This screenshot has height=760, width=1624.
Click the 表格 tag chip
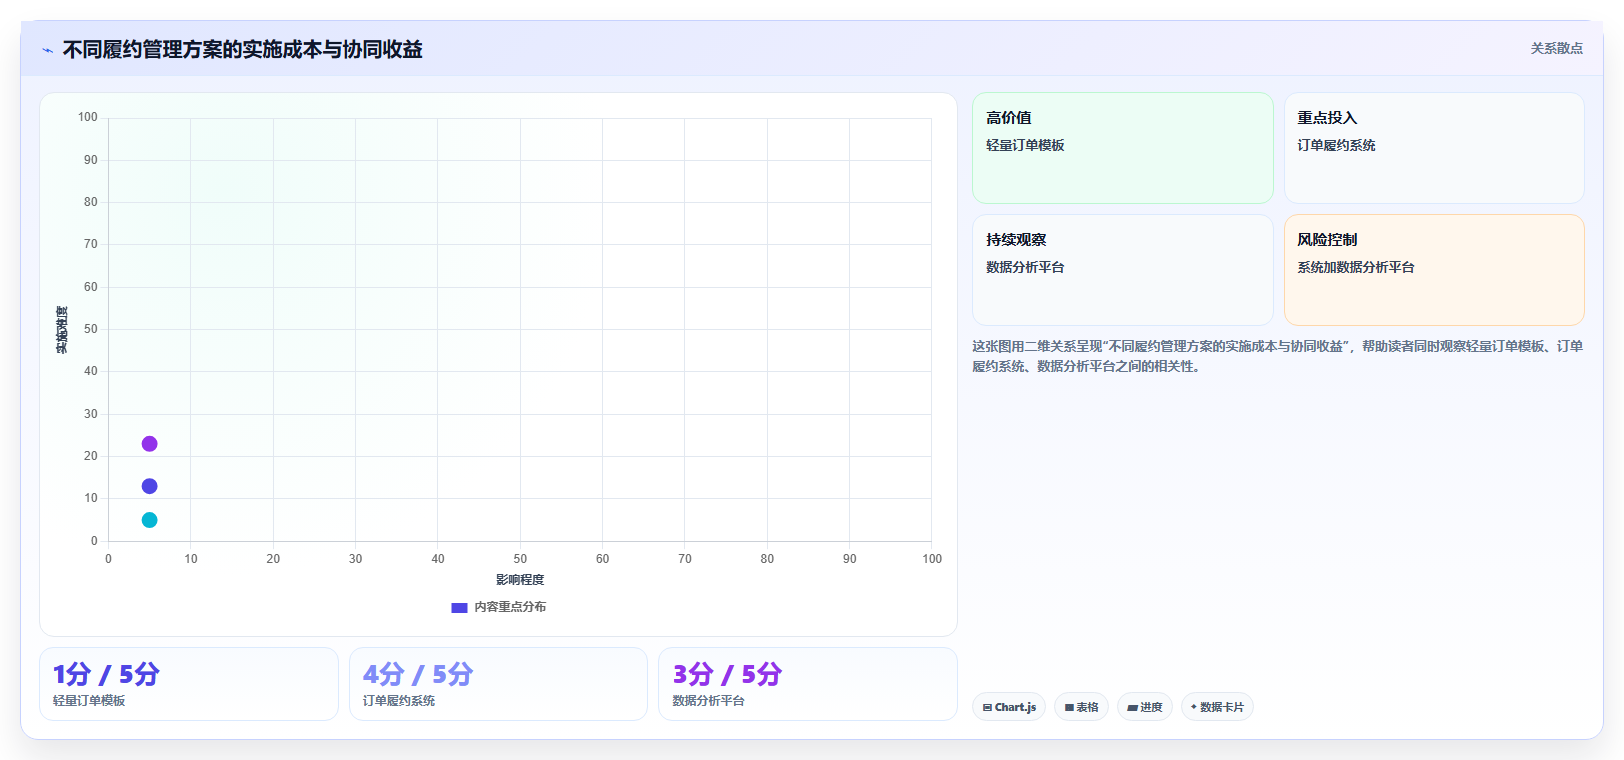coord(1081,707)
